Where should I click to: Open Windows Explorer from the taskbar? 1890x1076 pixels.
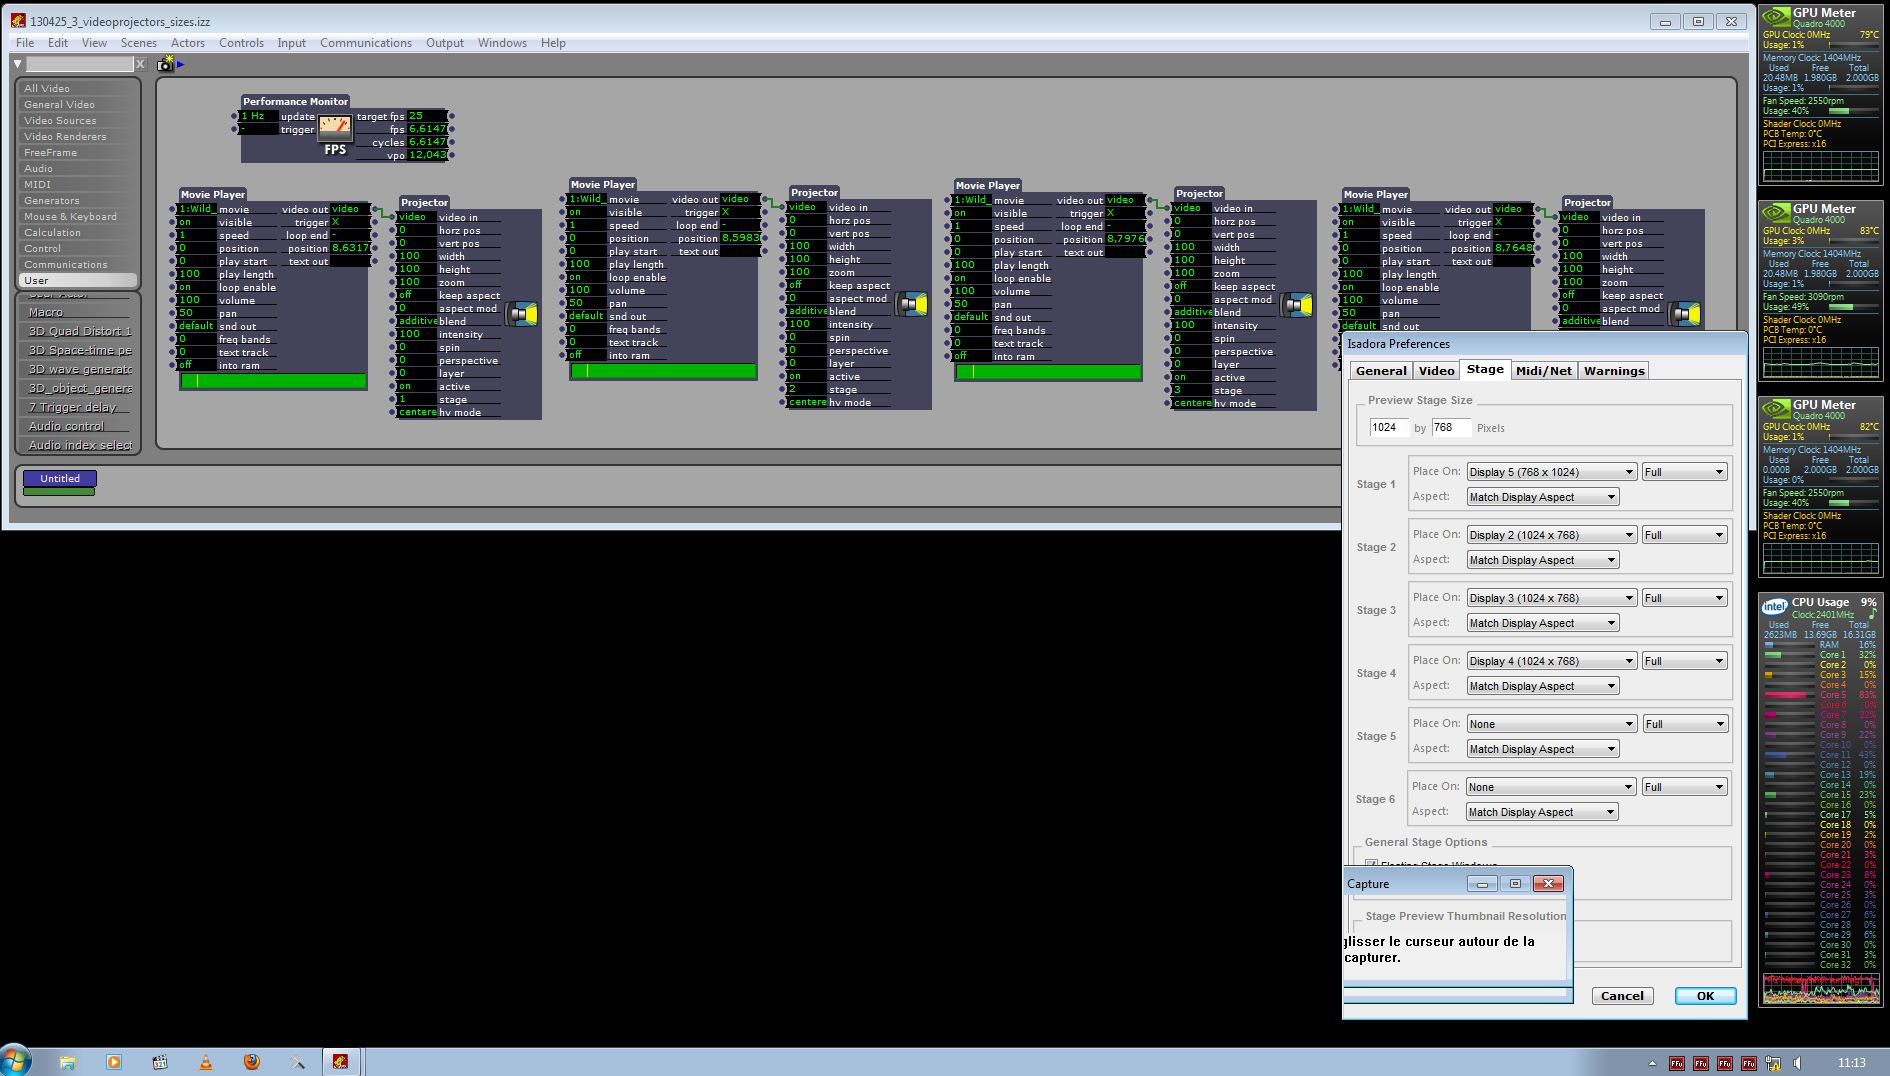click(68, 1062)
